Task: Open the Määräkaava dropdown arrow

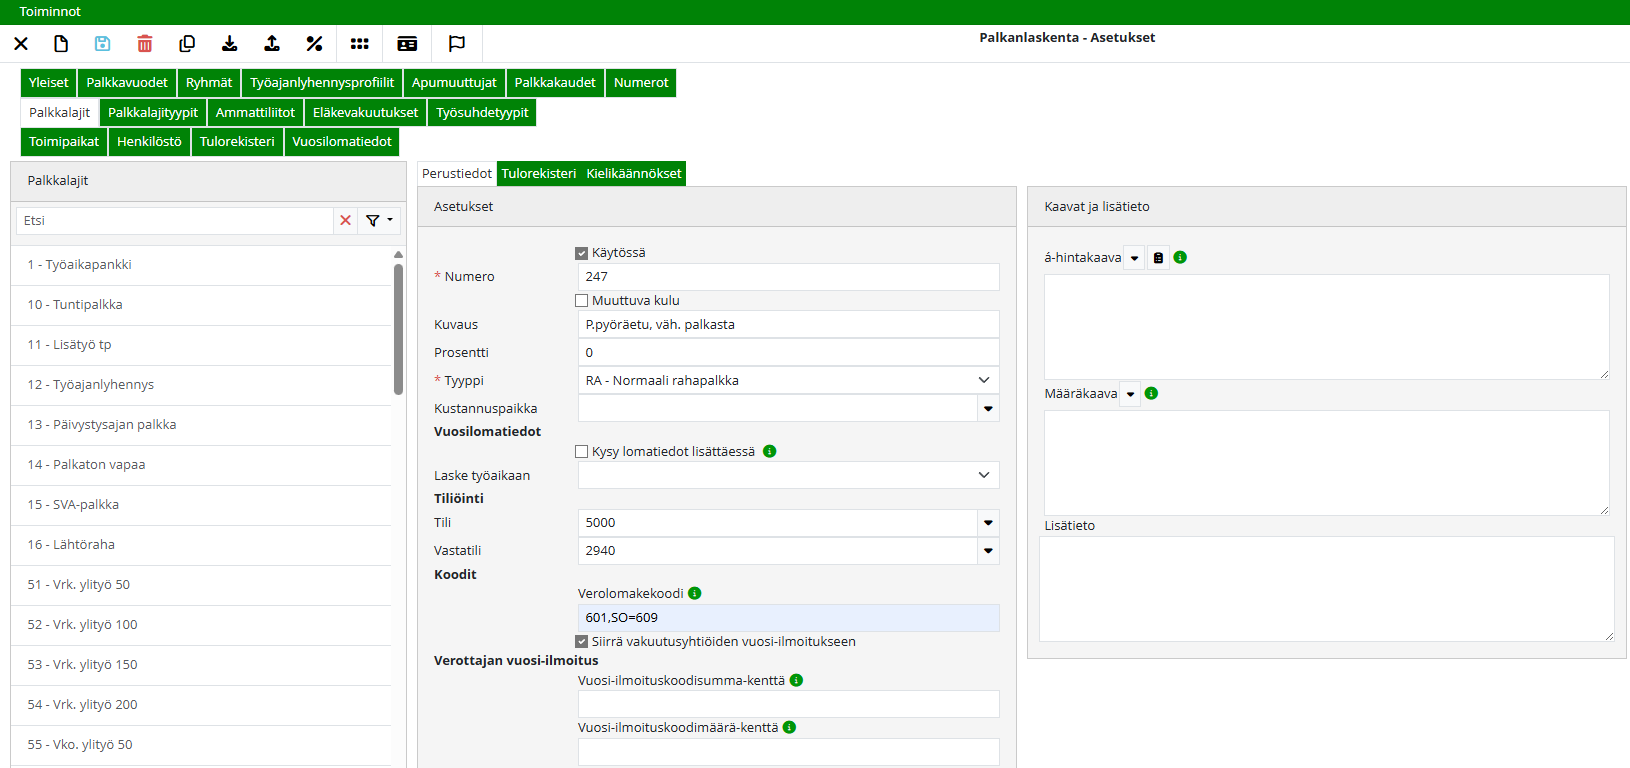Action: pos(1130,394)
